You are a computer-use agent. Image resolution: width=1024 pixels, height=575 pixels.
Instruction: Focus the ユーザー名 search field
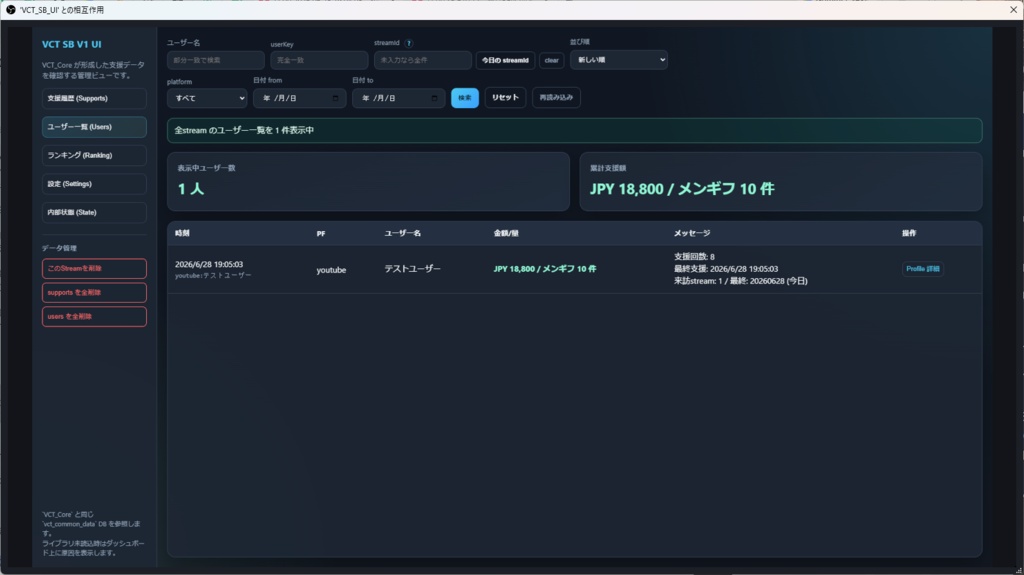[x=216, y=60]
